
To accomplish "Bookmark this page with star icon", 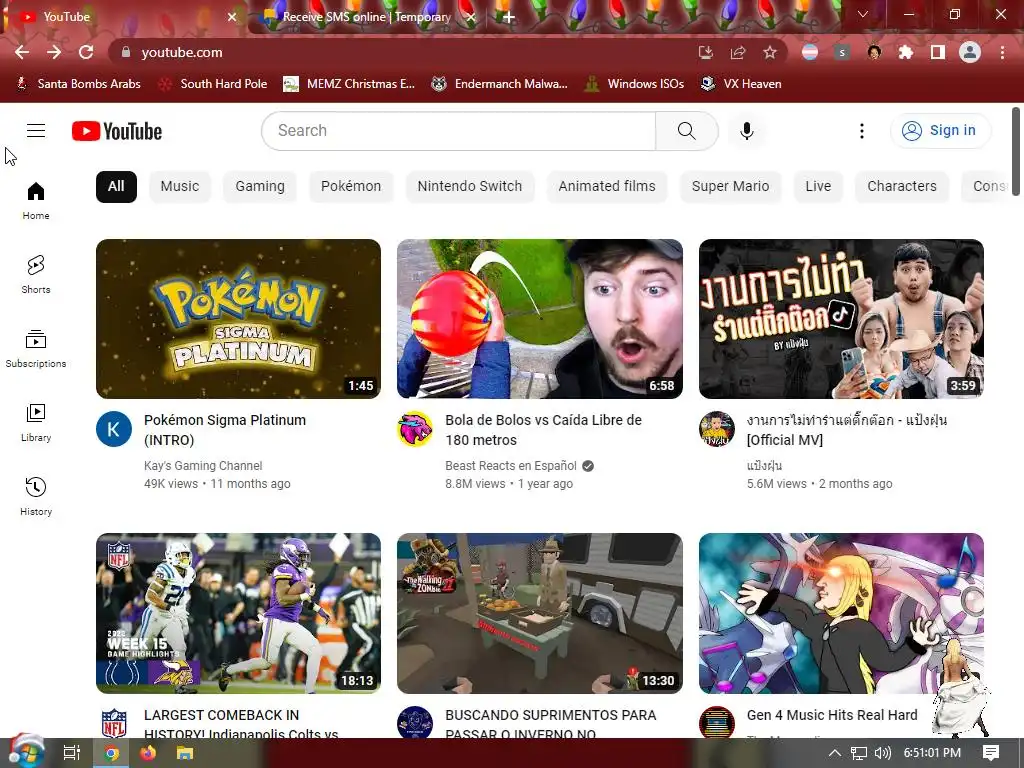I will 770,52.
